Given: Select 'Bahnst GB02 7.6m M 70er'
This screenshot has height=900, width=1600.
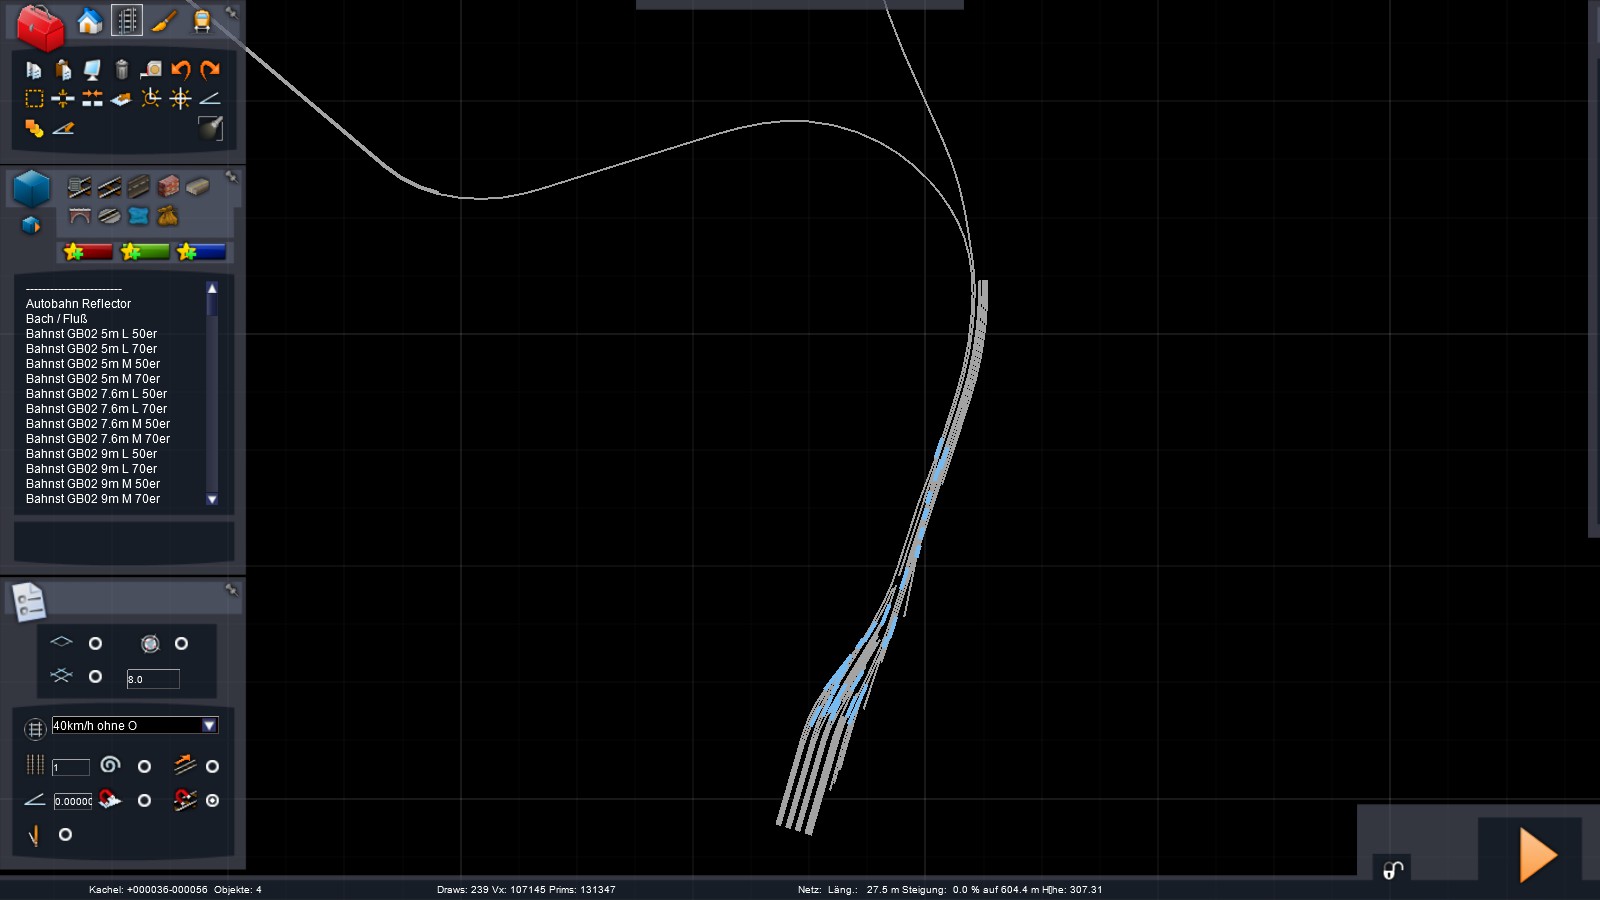Looking at the screenshot, I should (x=98, y=439).
